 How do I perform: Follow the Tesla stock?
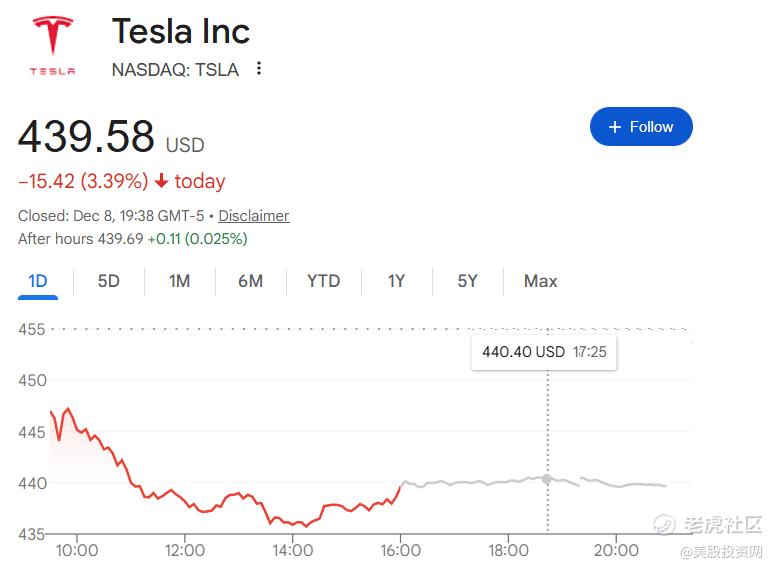tap(641, 127)
